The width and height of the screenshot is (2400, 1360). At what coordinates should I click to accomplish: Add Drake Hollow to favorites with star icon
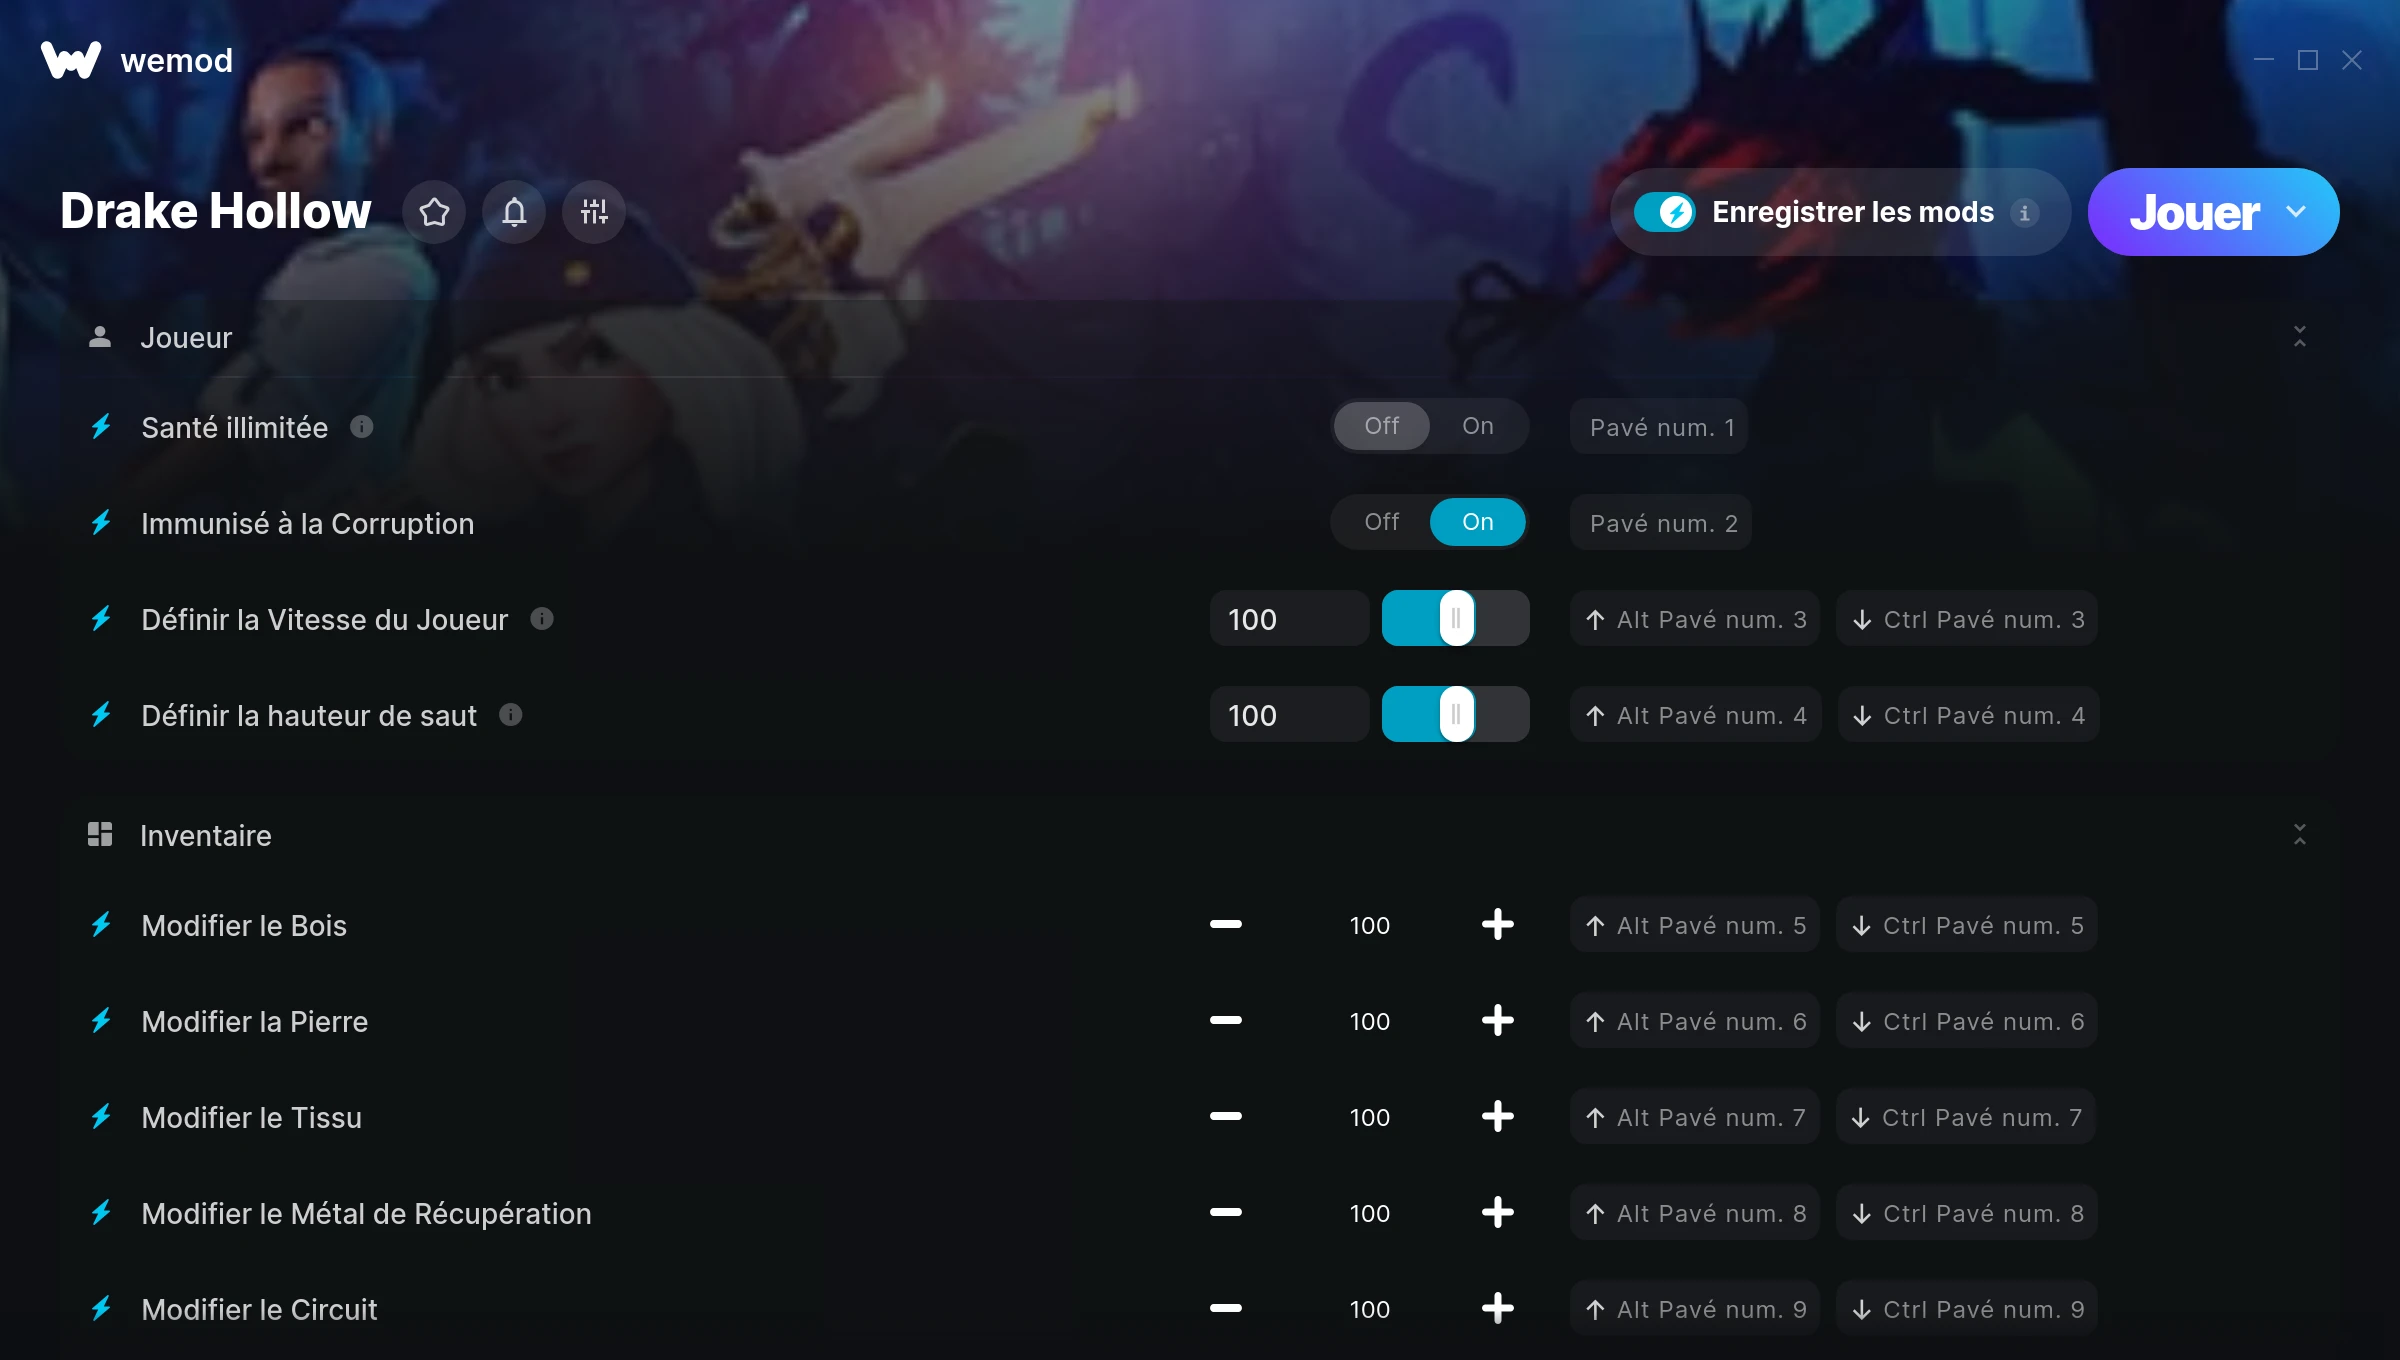click(434, 212)
